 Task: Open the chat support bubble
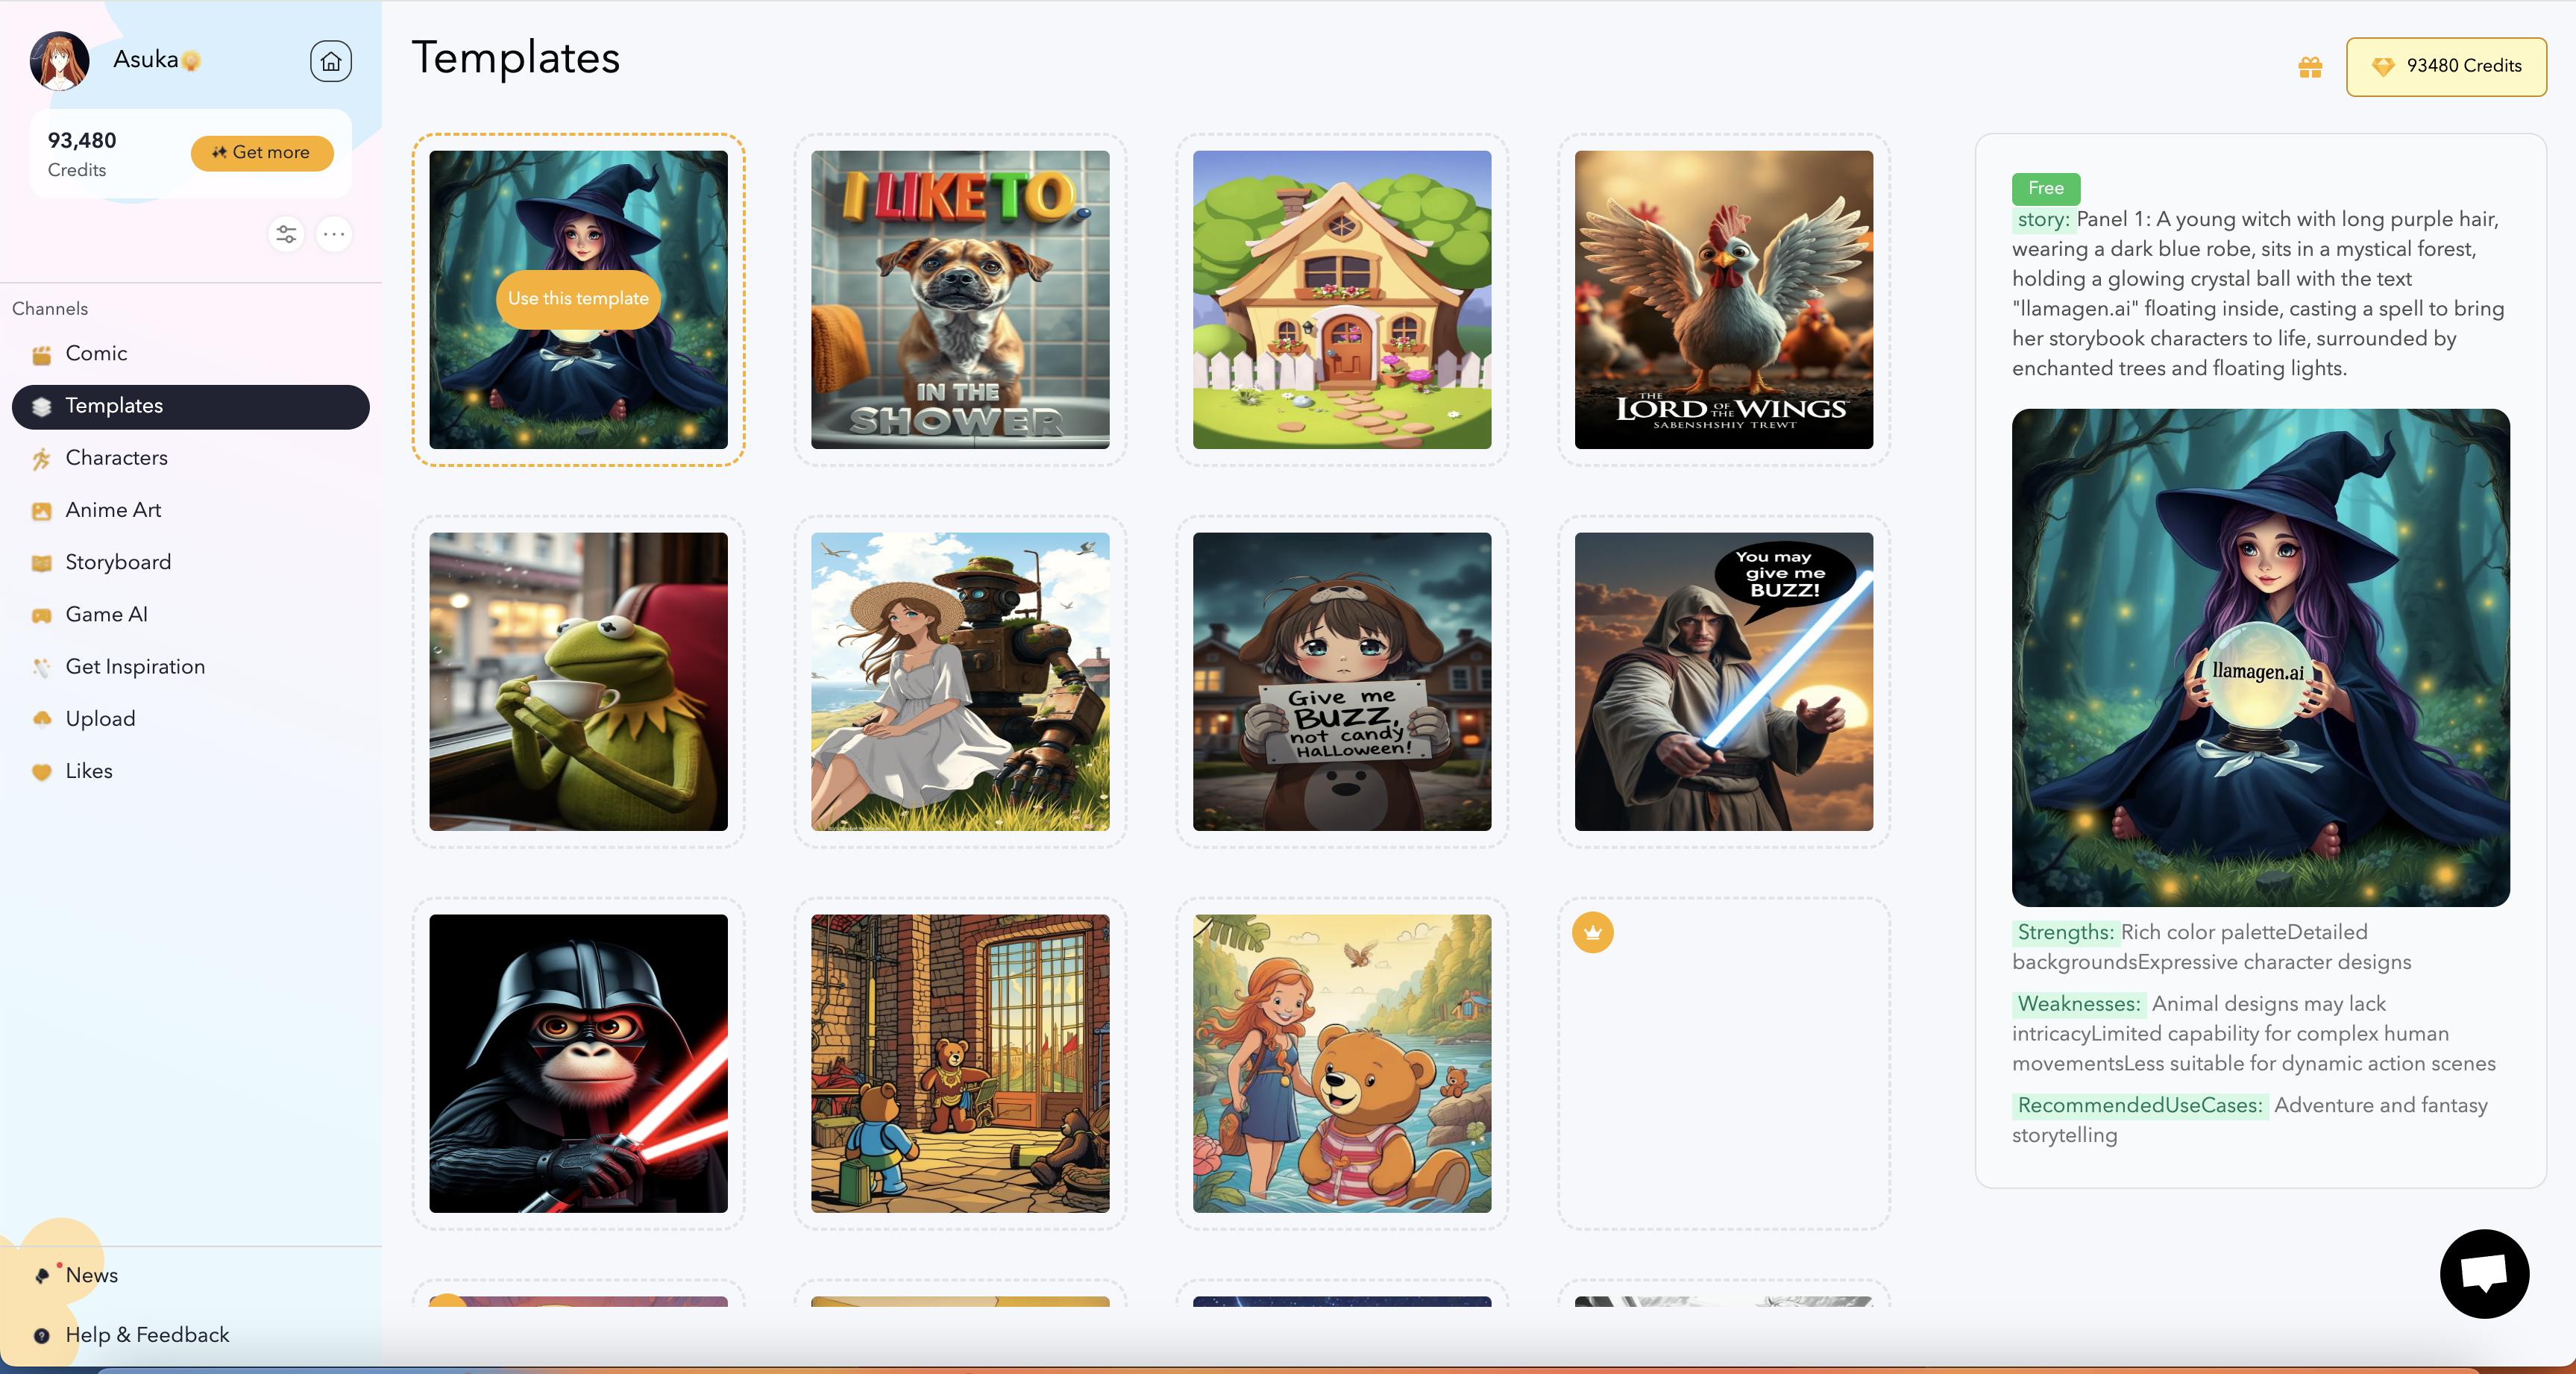(x=2483, y=1273)
